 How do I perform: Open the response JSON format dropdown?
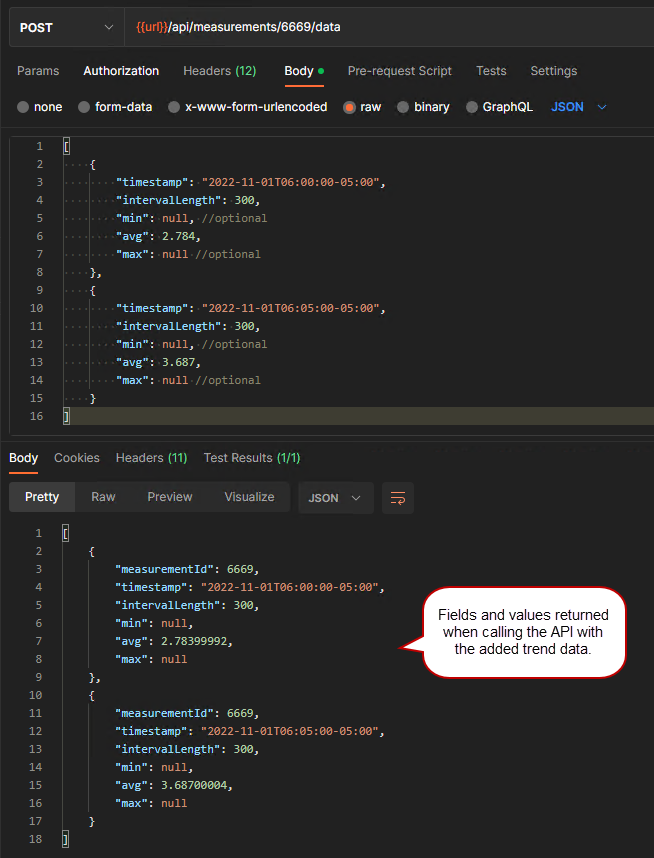[x=335, y=498]
